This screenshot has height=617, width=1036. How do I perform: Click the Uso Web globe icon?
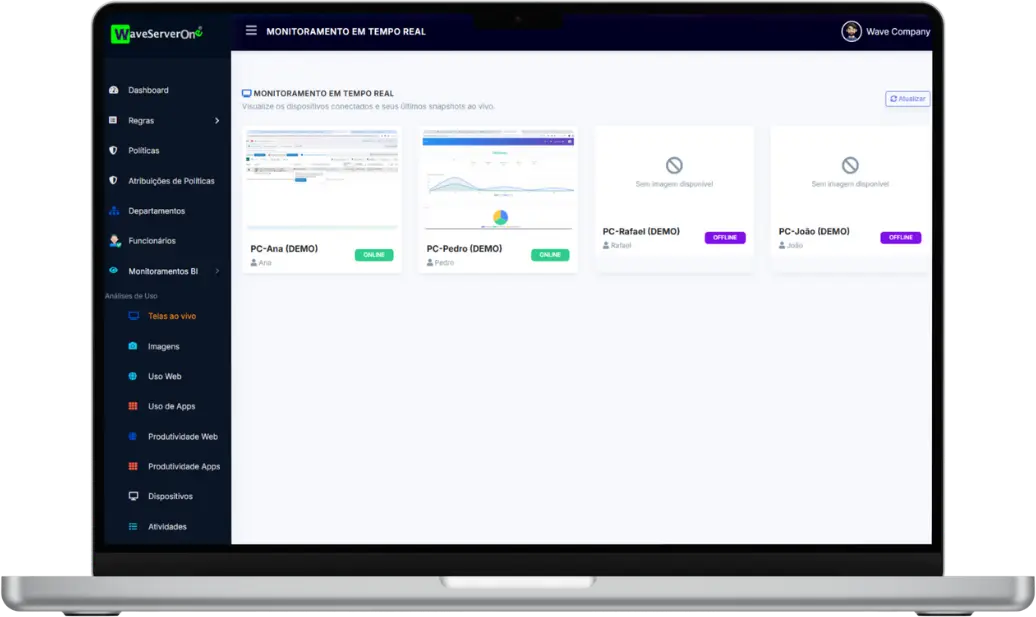click(x=133, y=377)
